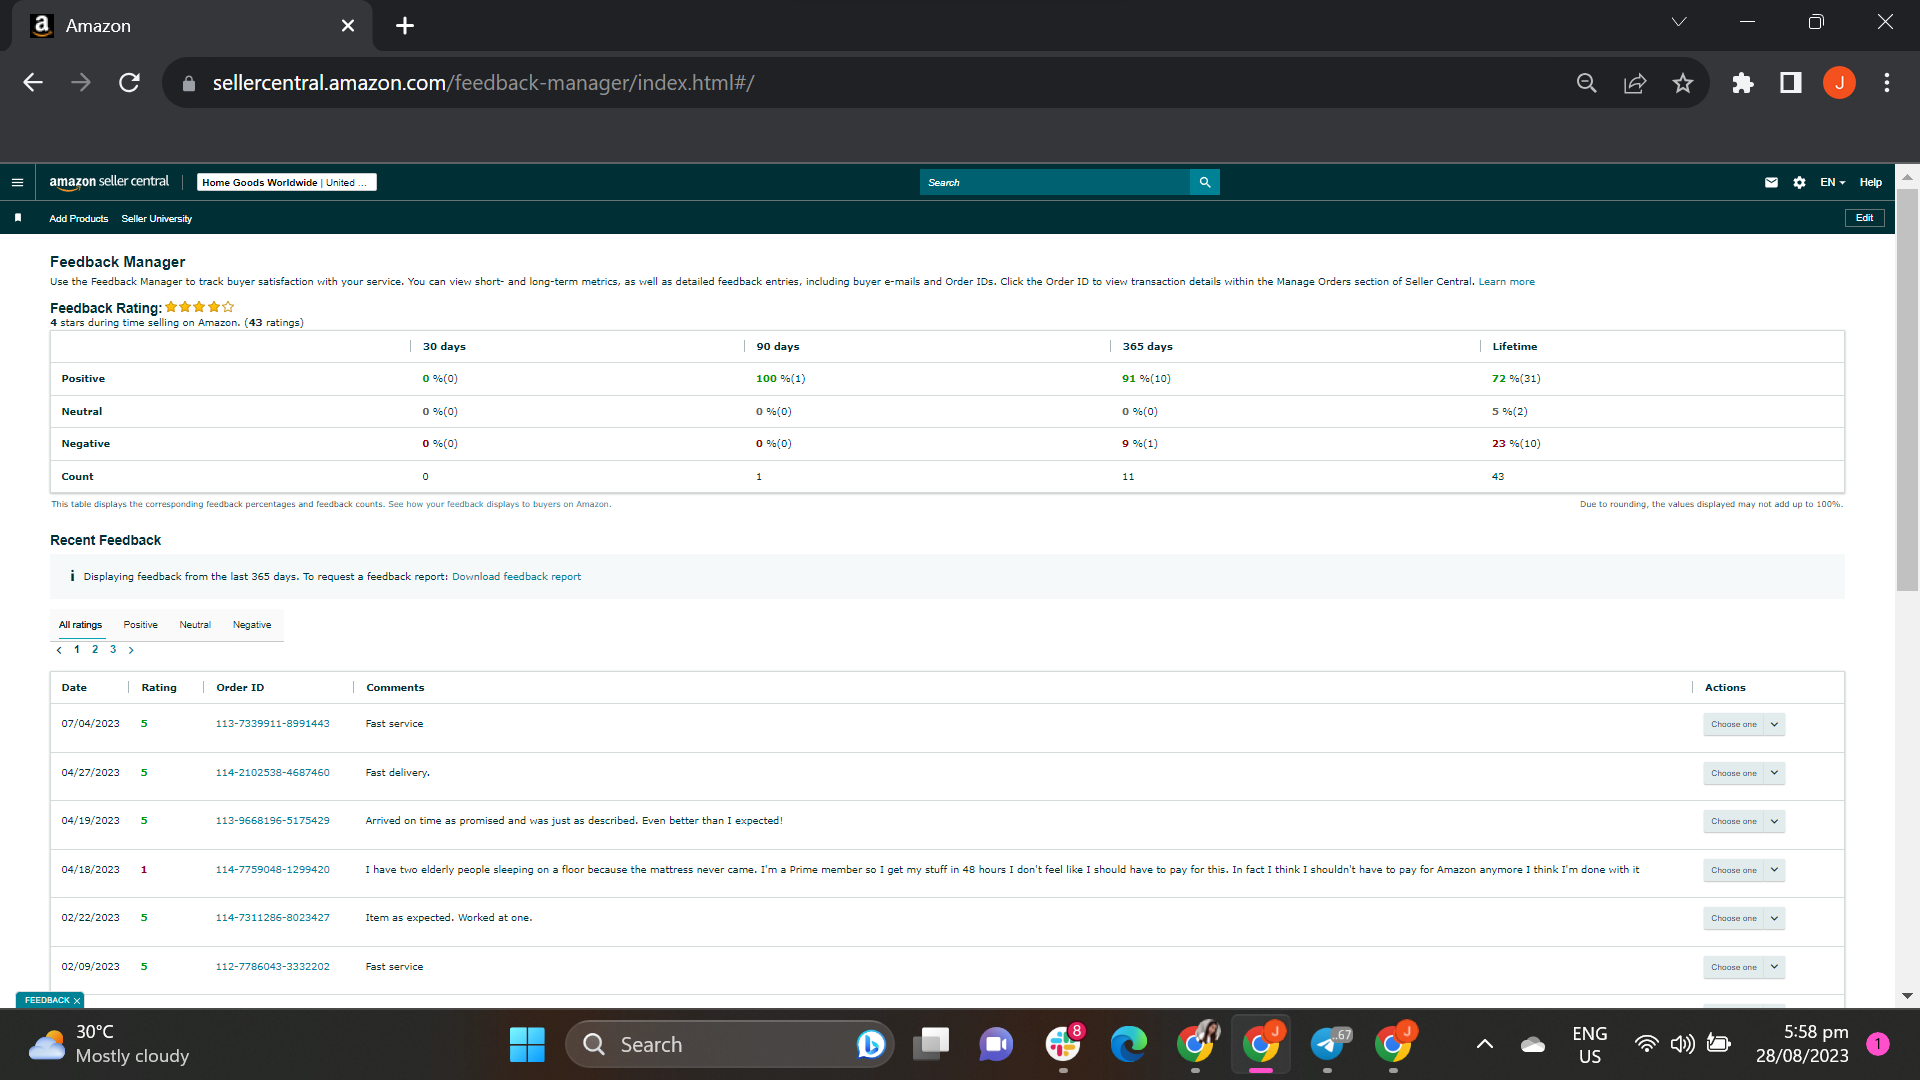This screenshot has height=1080, width=1920.
Task: Open Seller University in the nav bar
Action: point(157,219)
